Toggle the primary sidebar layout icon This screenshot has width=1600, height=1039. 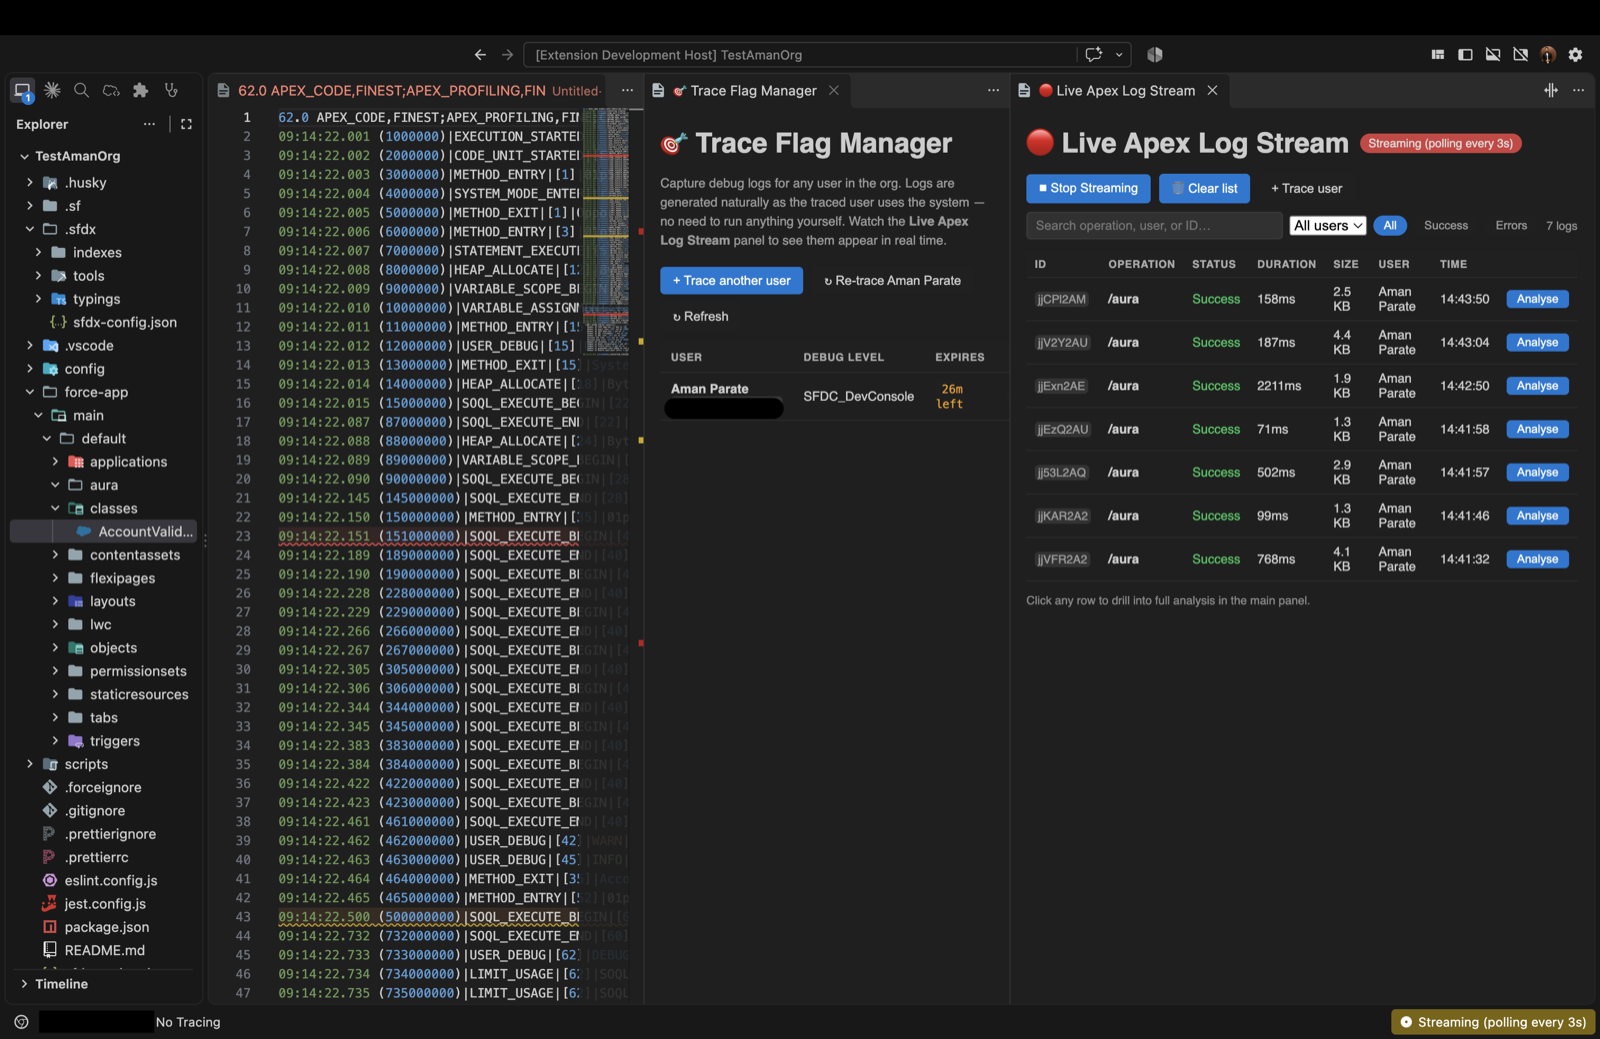[1466, 55]
